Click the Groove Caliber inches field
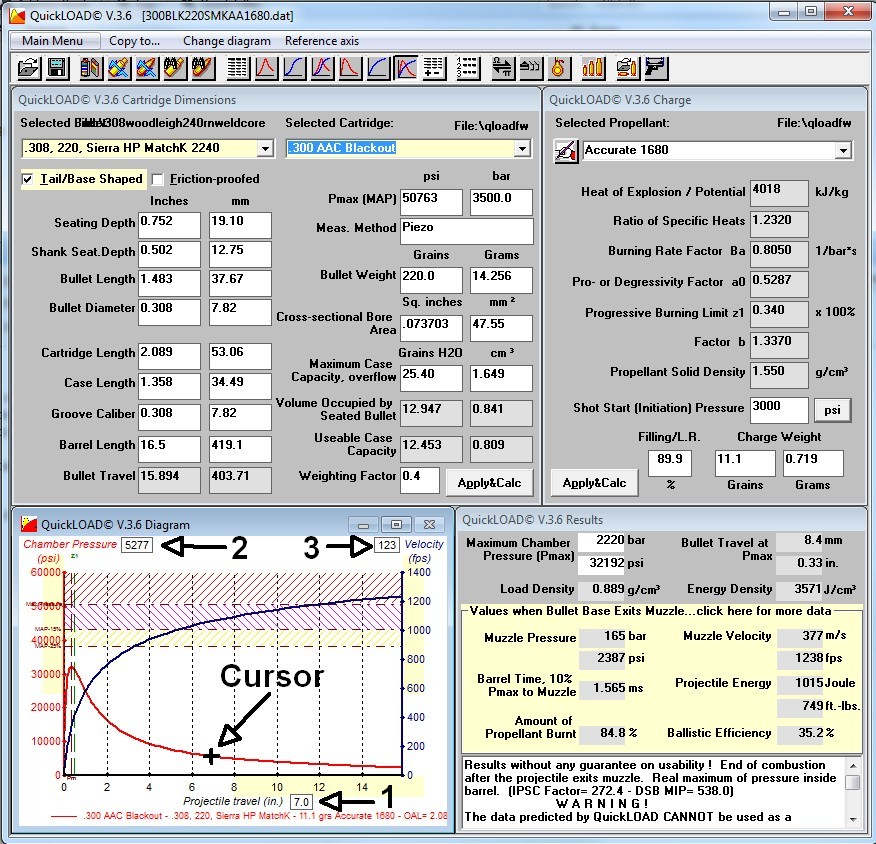The height and width of the screenshot is (844, 876). pyautogui.click(x=169, y=418)
